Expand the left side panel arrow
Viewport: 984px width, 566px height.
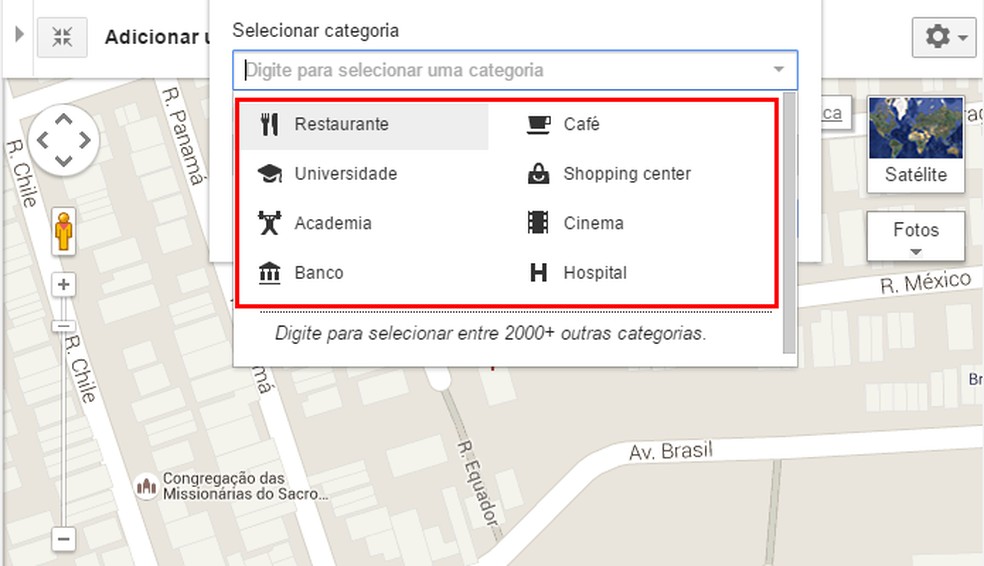18,37
